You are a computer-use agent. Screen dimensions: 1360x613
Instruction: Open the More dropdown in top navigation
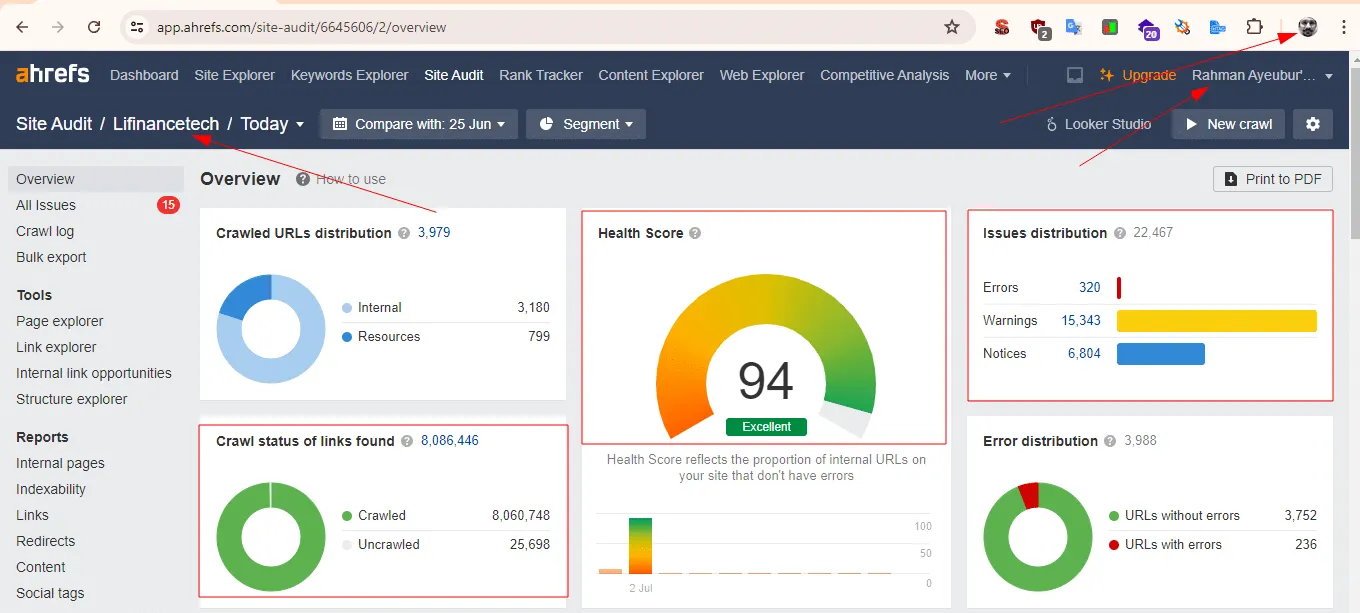pos(988,75)
